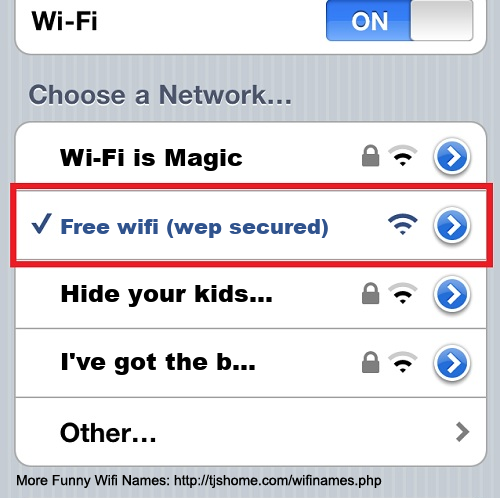The height and width of the screenshot is (498, 500).
Task: Click lock icon on Wi-Fi is Magic
Action: click(x=370, y=156)
